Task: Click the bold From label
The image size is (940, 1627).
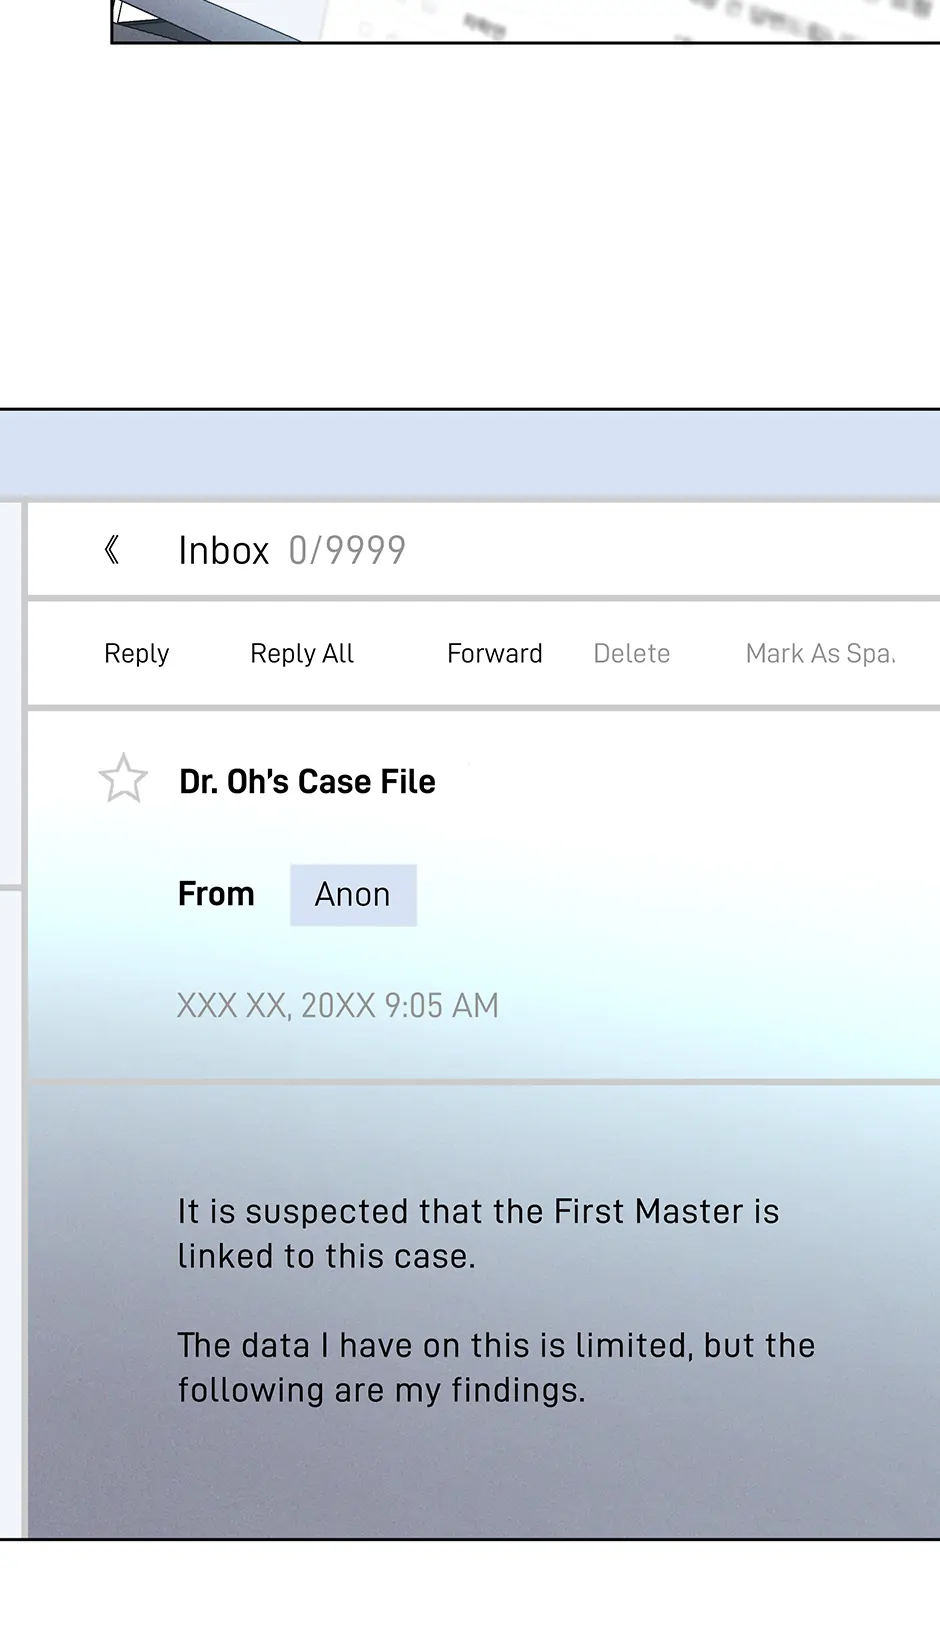Action: tap(216, 894)
